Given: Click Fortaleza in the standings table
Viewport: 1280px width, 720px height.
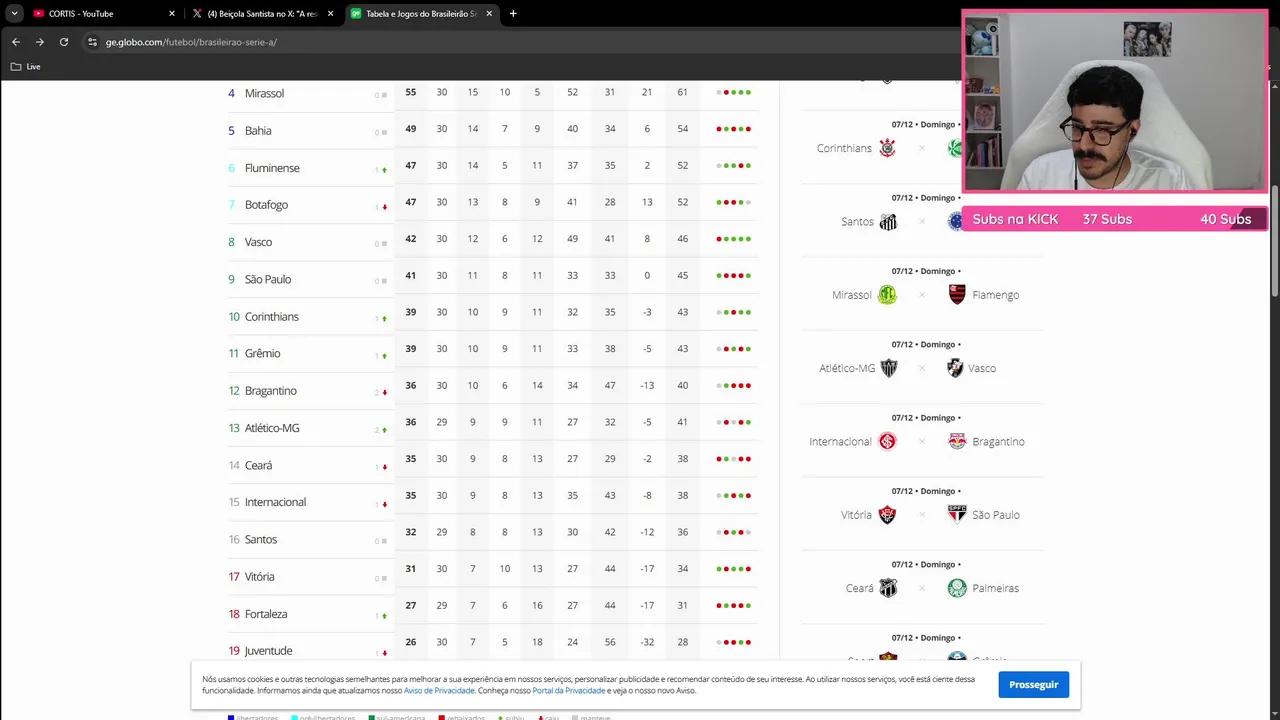Looking at the screenshot, I should (x=266, y=614).
